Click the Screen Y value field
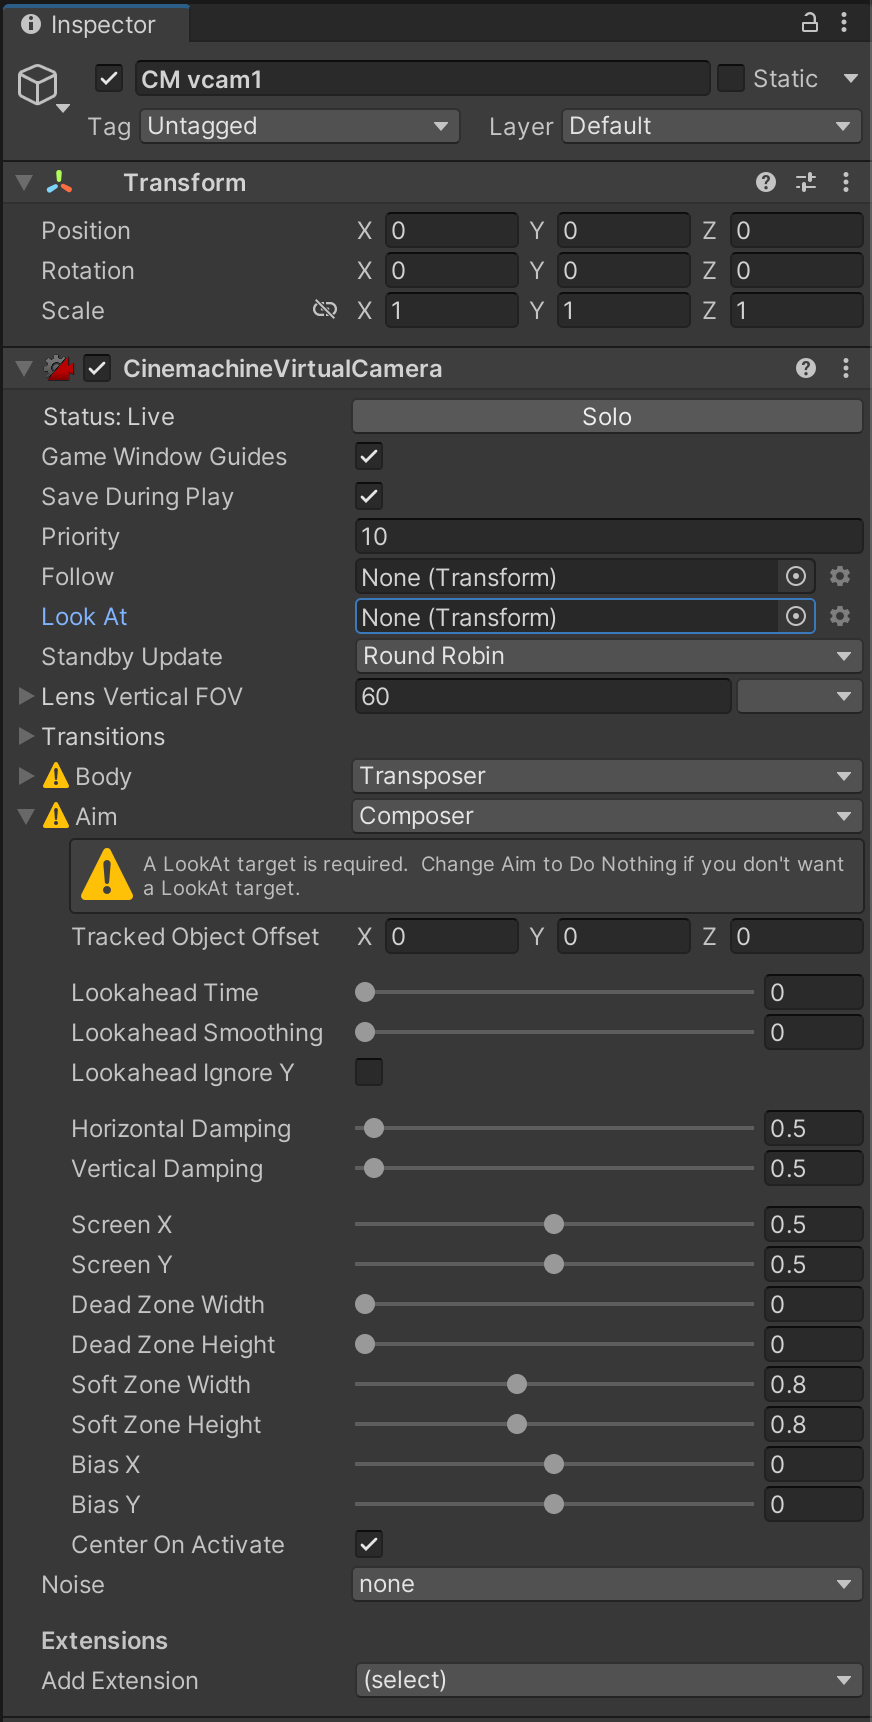The image size is (872, 1722). click(813, 1264)
